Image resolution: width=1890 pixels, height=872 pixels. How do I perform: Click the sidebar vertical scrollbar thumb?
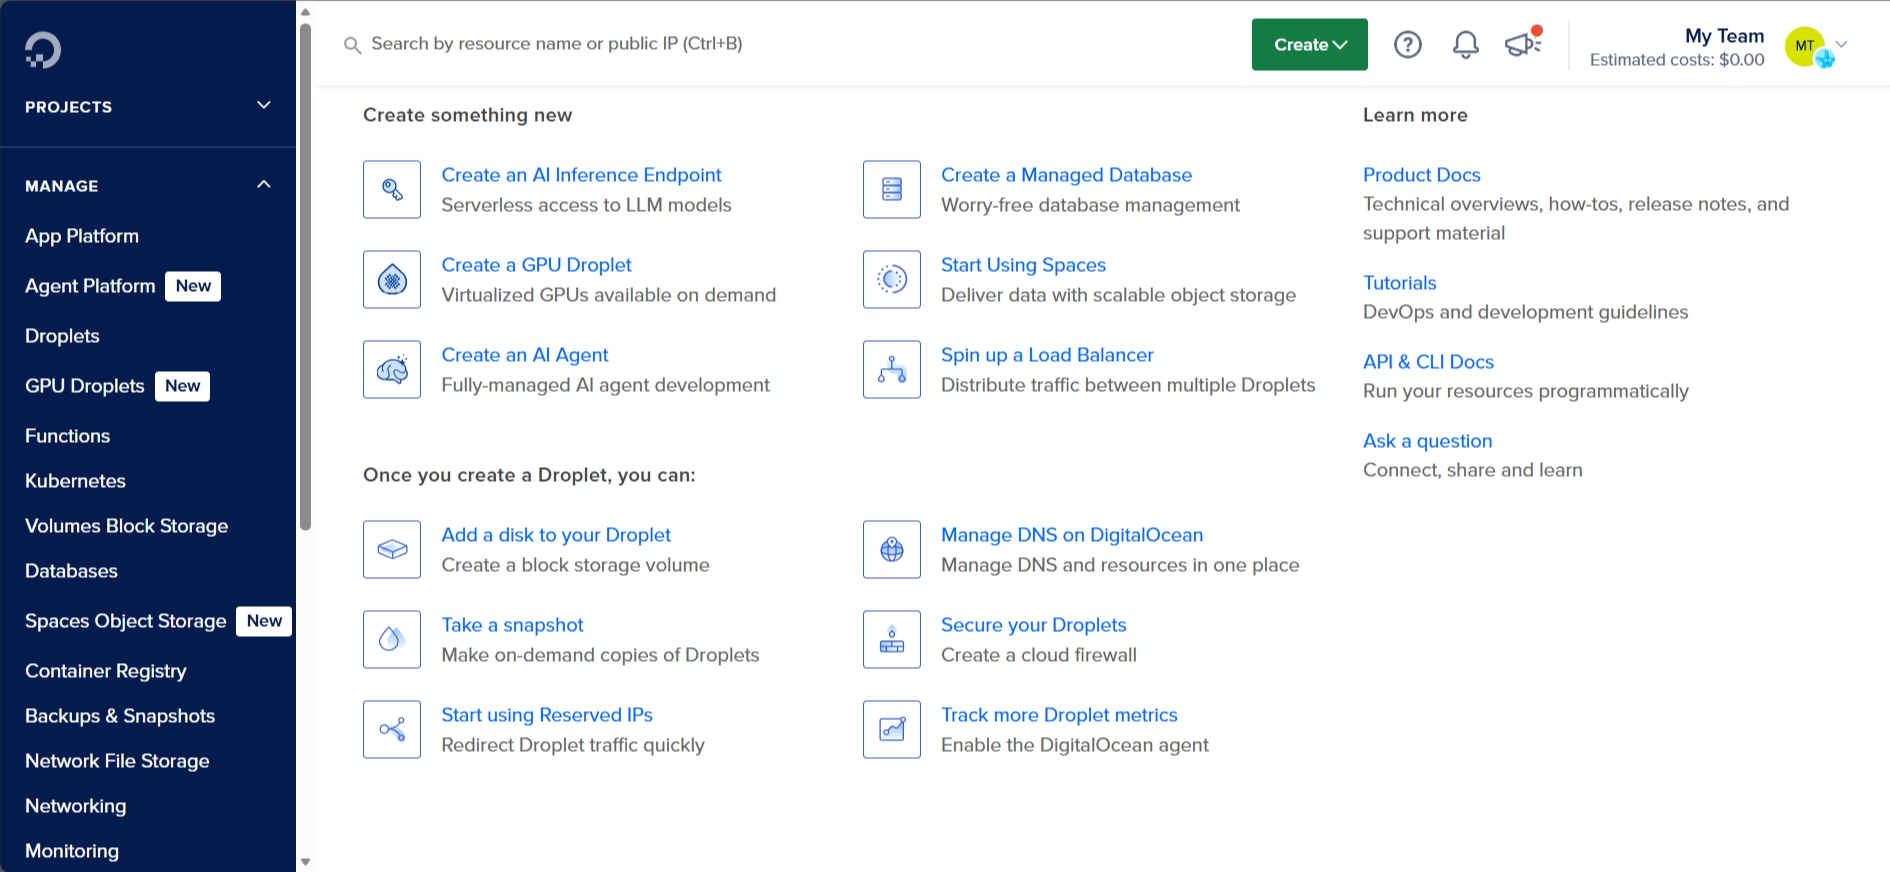pos(305,275)
